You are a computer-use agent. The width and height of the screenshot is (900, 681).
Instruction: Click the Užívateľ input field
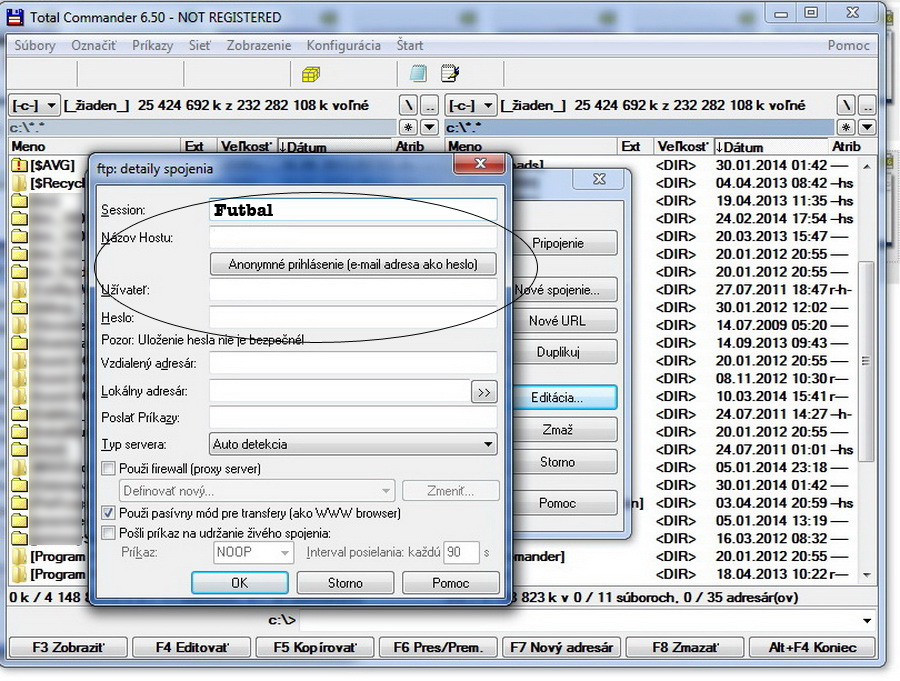[353, 289]
